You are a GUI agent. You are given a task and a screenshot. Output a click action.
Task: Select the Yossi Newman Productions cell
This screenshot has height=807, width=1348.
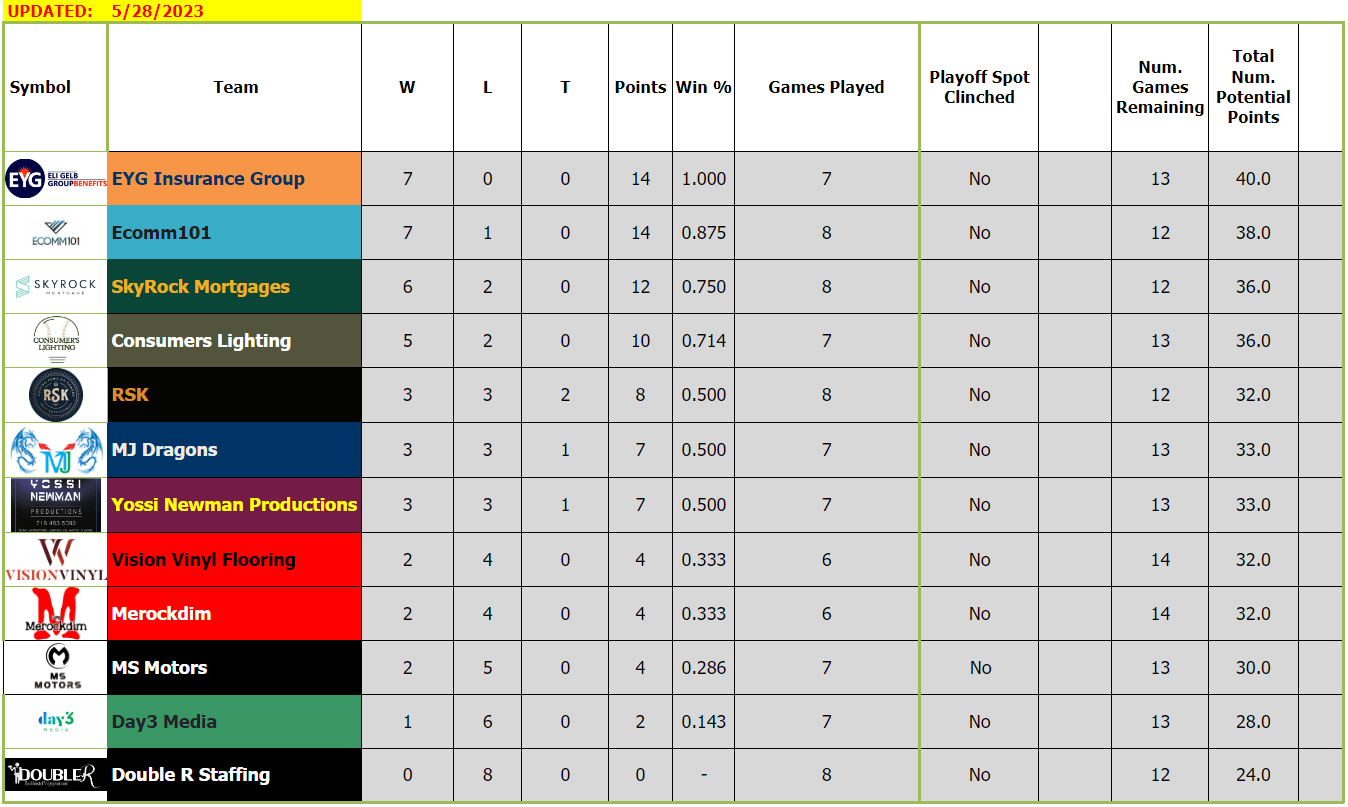(x=234, y=505)
